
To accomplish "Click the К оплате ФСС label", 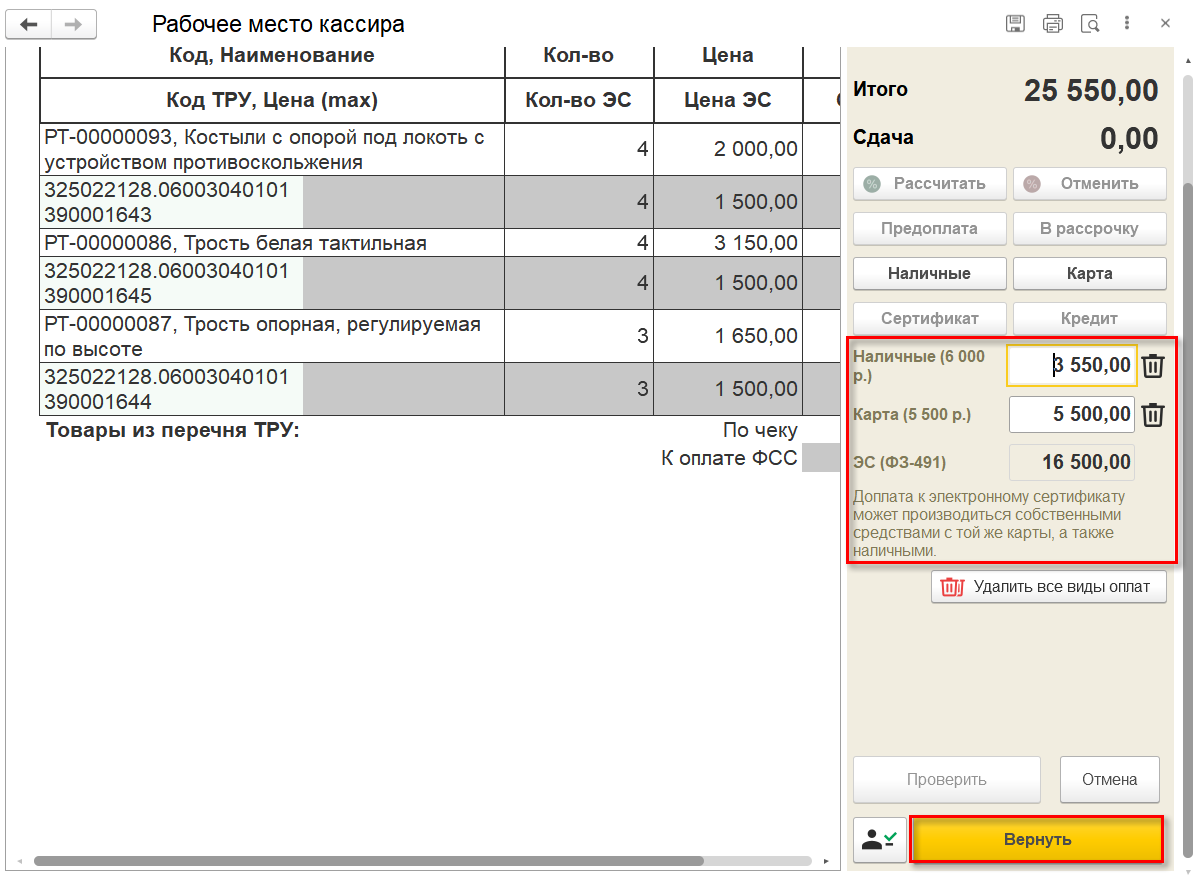I will (x=729, y=458).
